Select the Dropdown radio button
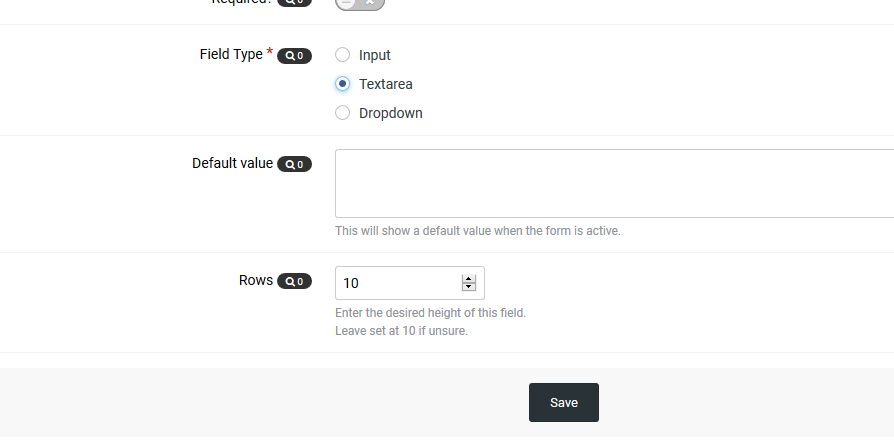 [x=343, y=113]
